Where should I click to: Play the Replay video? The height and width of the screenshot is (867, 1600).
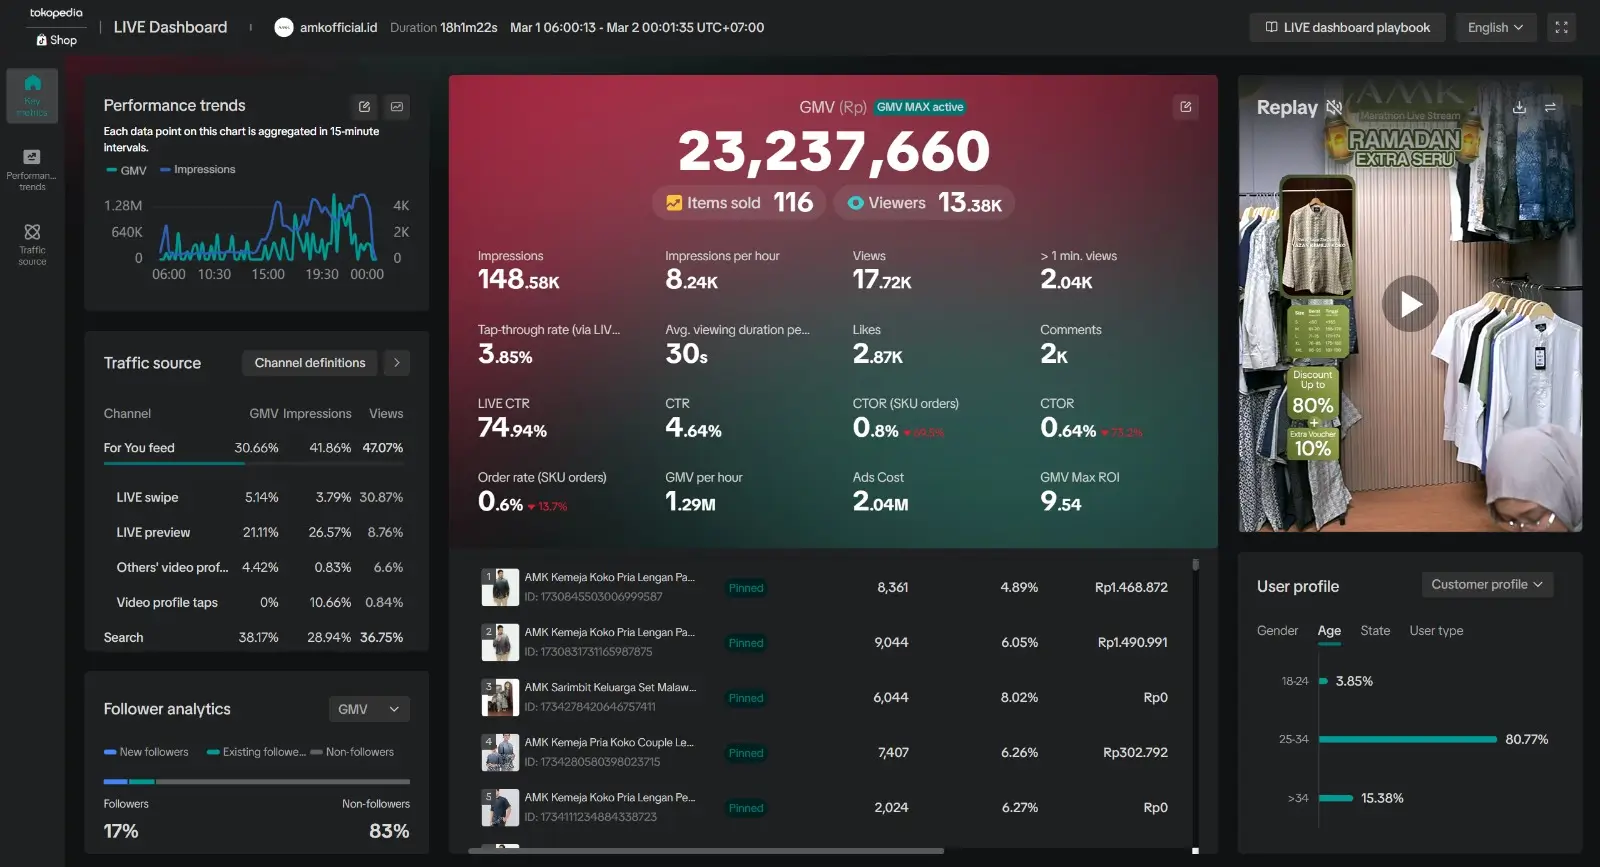click(x=1410, y=304)
